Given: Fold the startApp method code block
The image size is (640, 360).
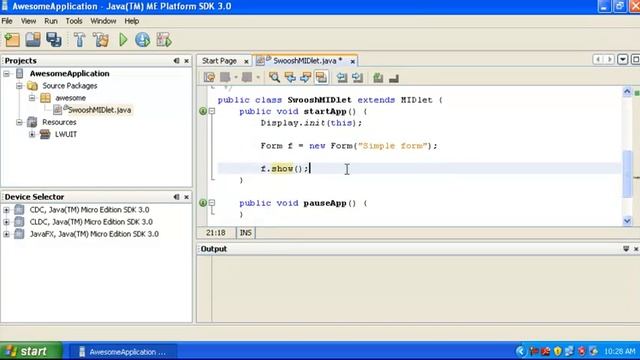Looking at the screenshot, I should pyautogui.click(x=212, y=111).
